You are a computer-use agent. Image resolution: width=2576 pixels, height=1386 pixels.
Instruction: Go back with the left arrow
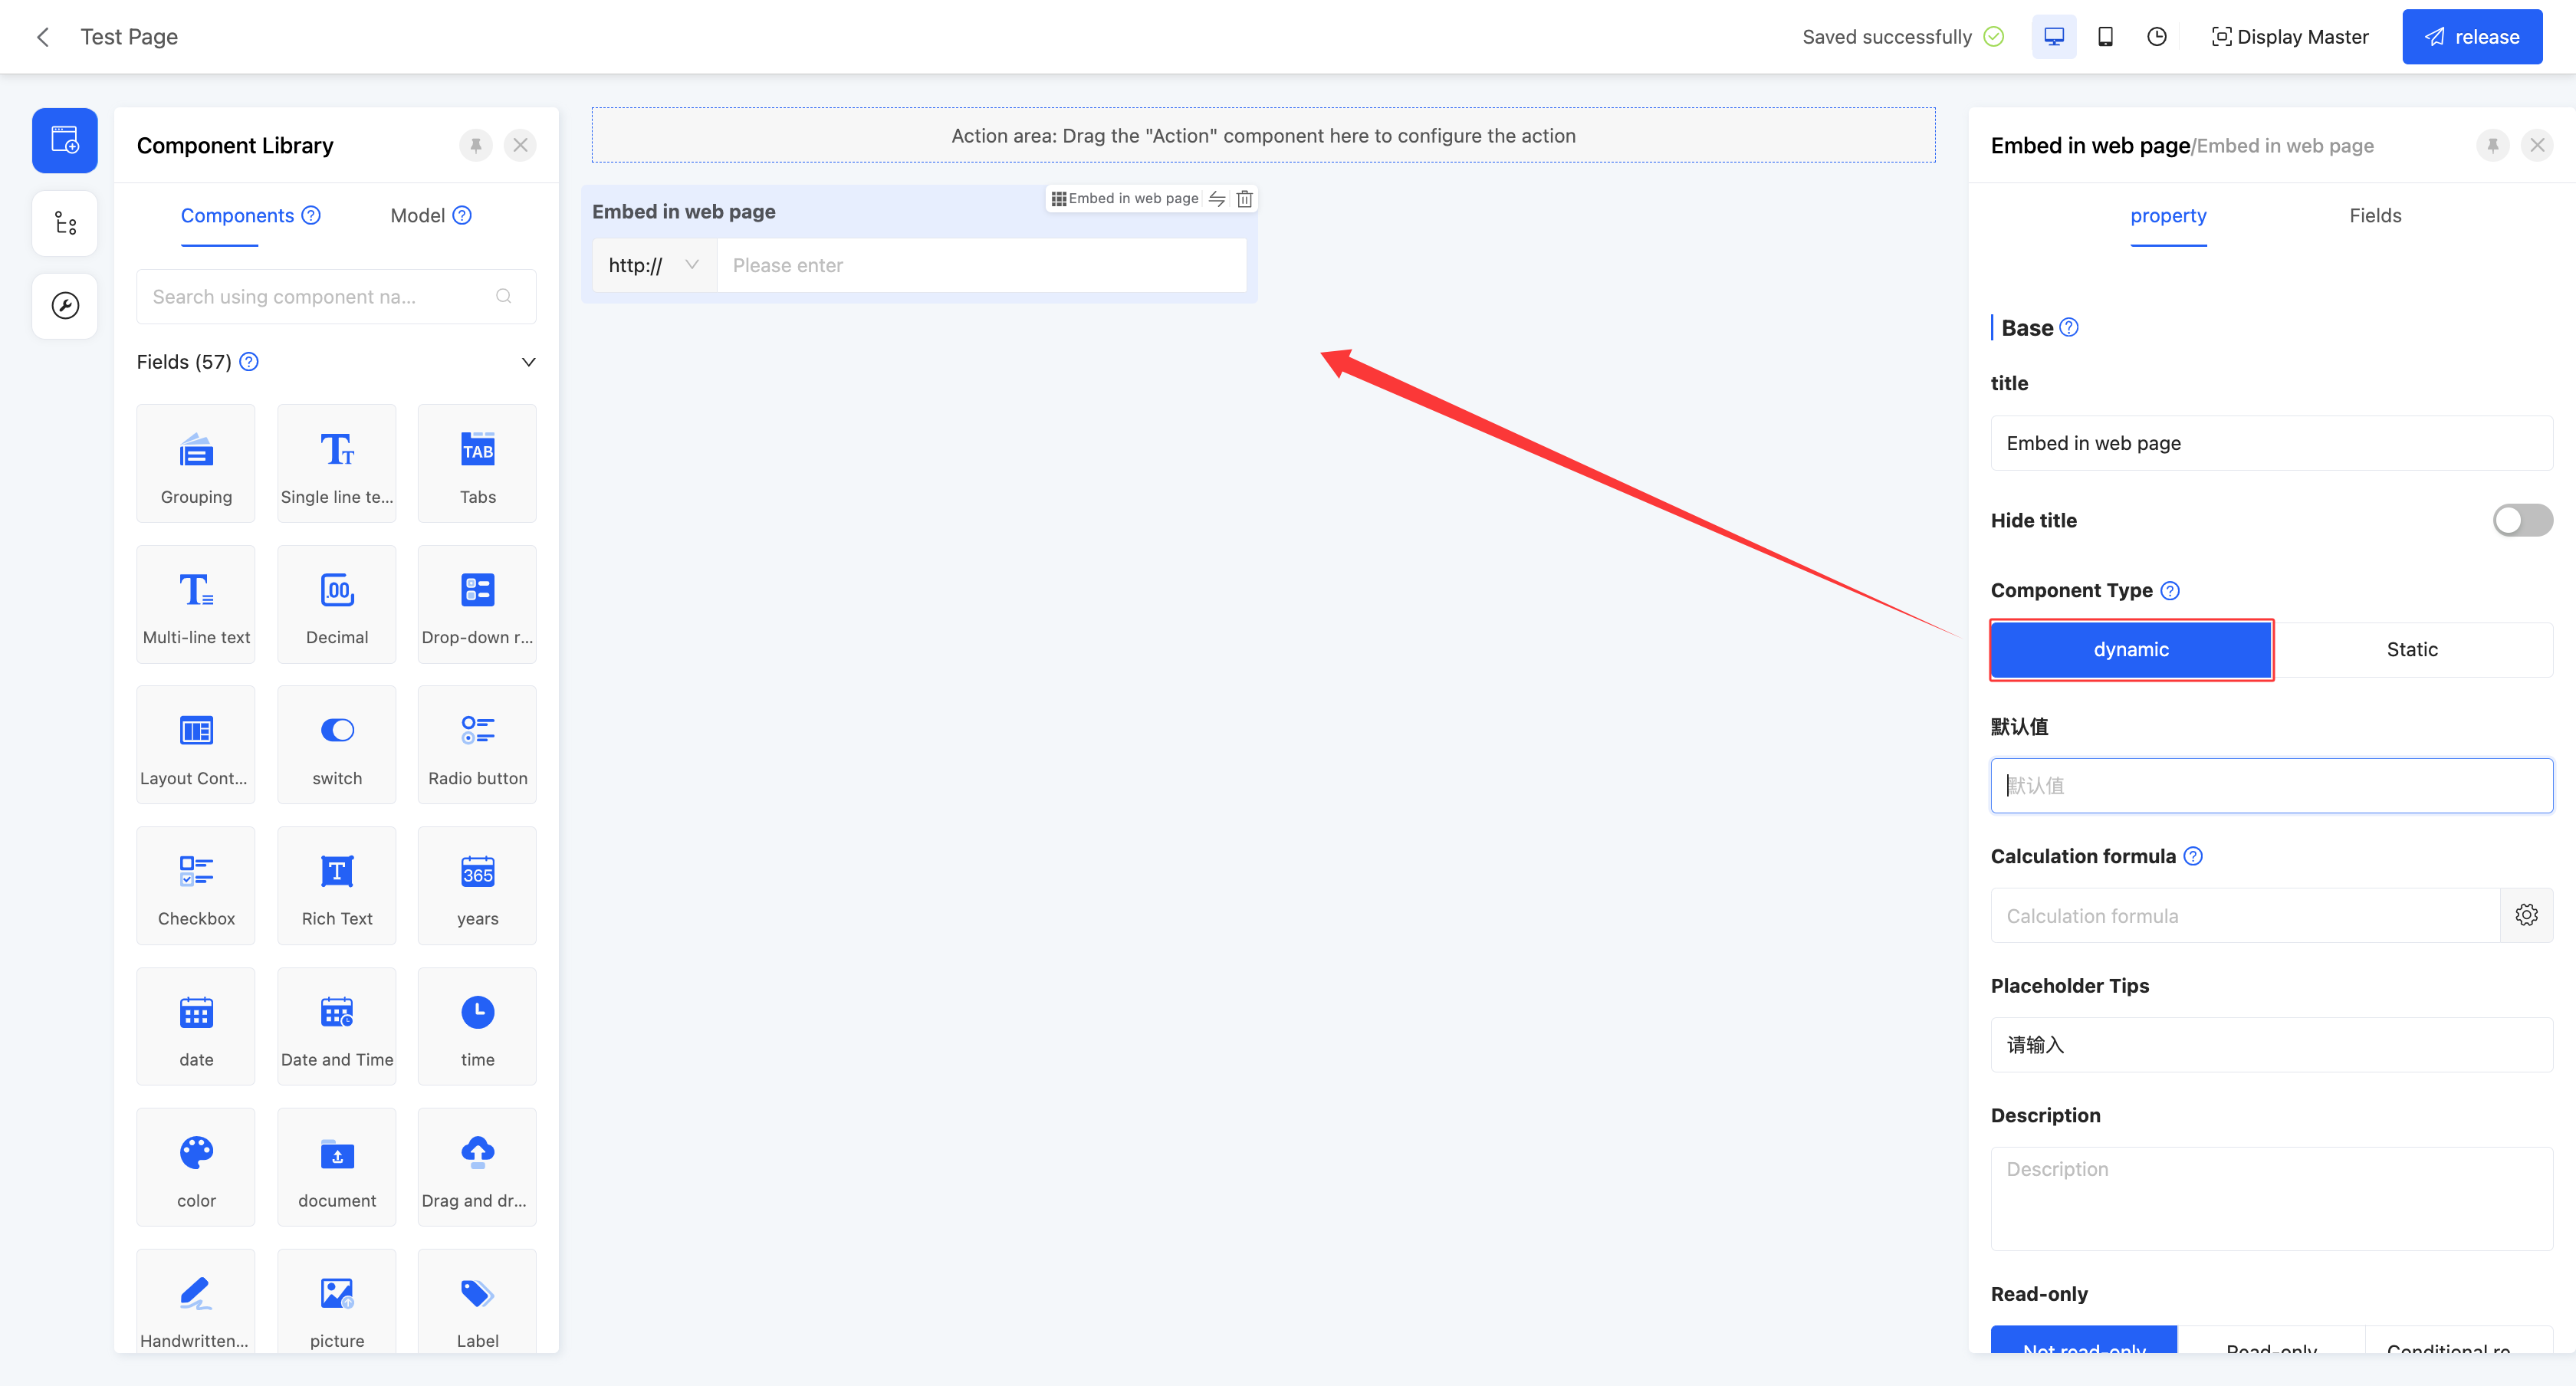43,37
